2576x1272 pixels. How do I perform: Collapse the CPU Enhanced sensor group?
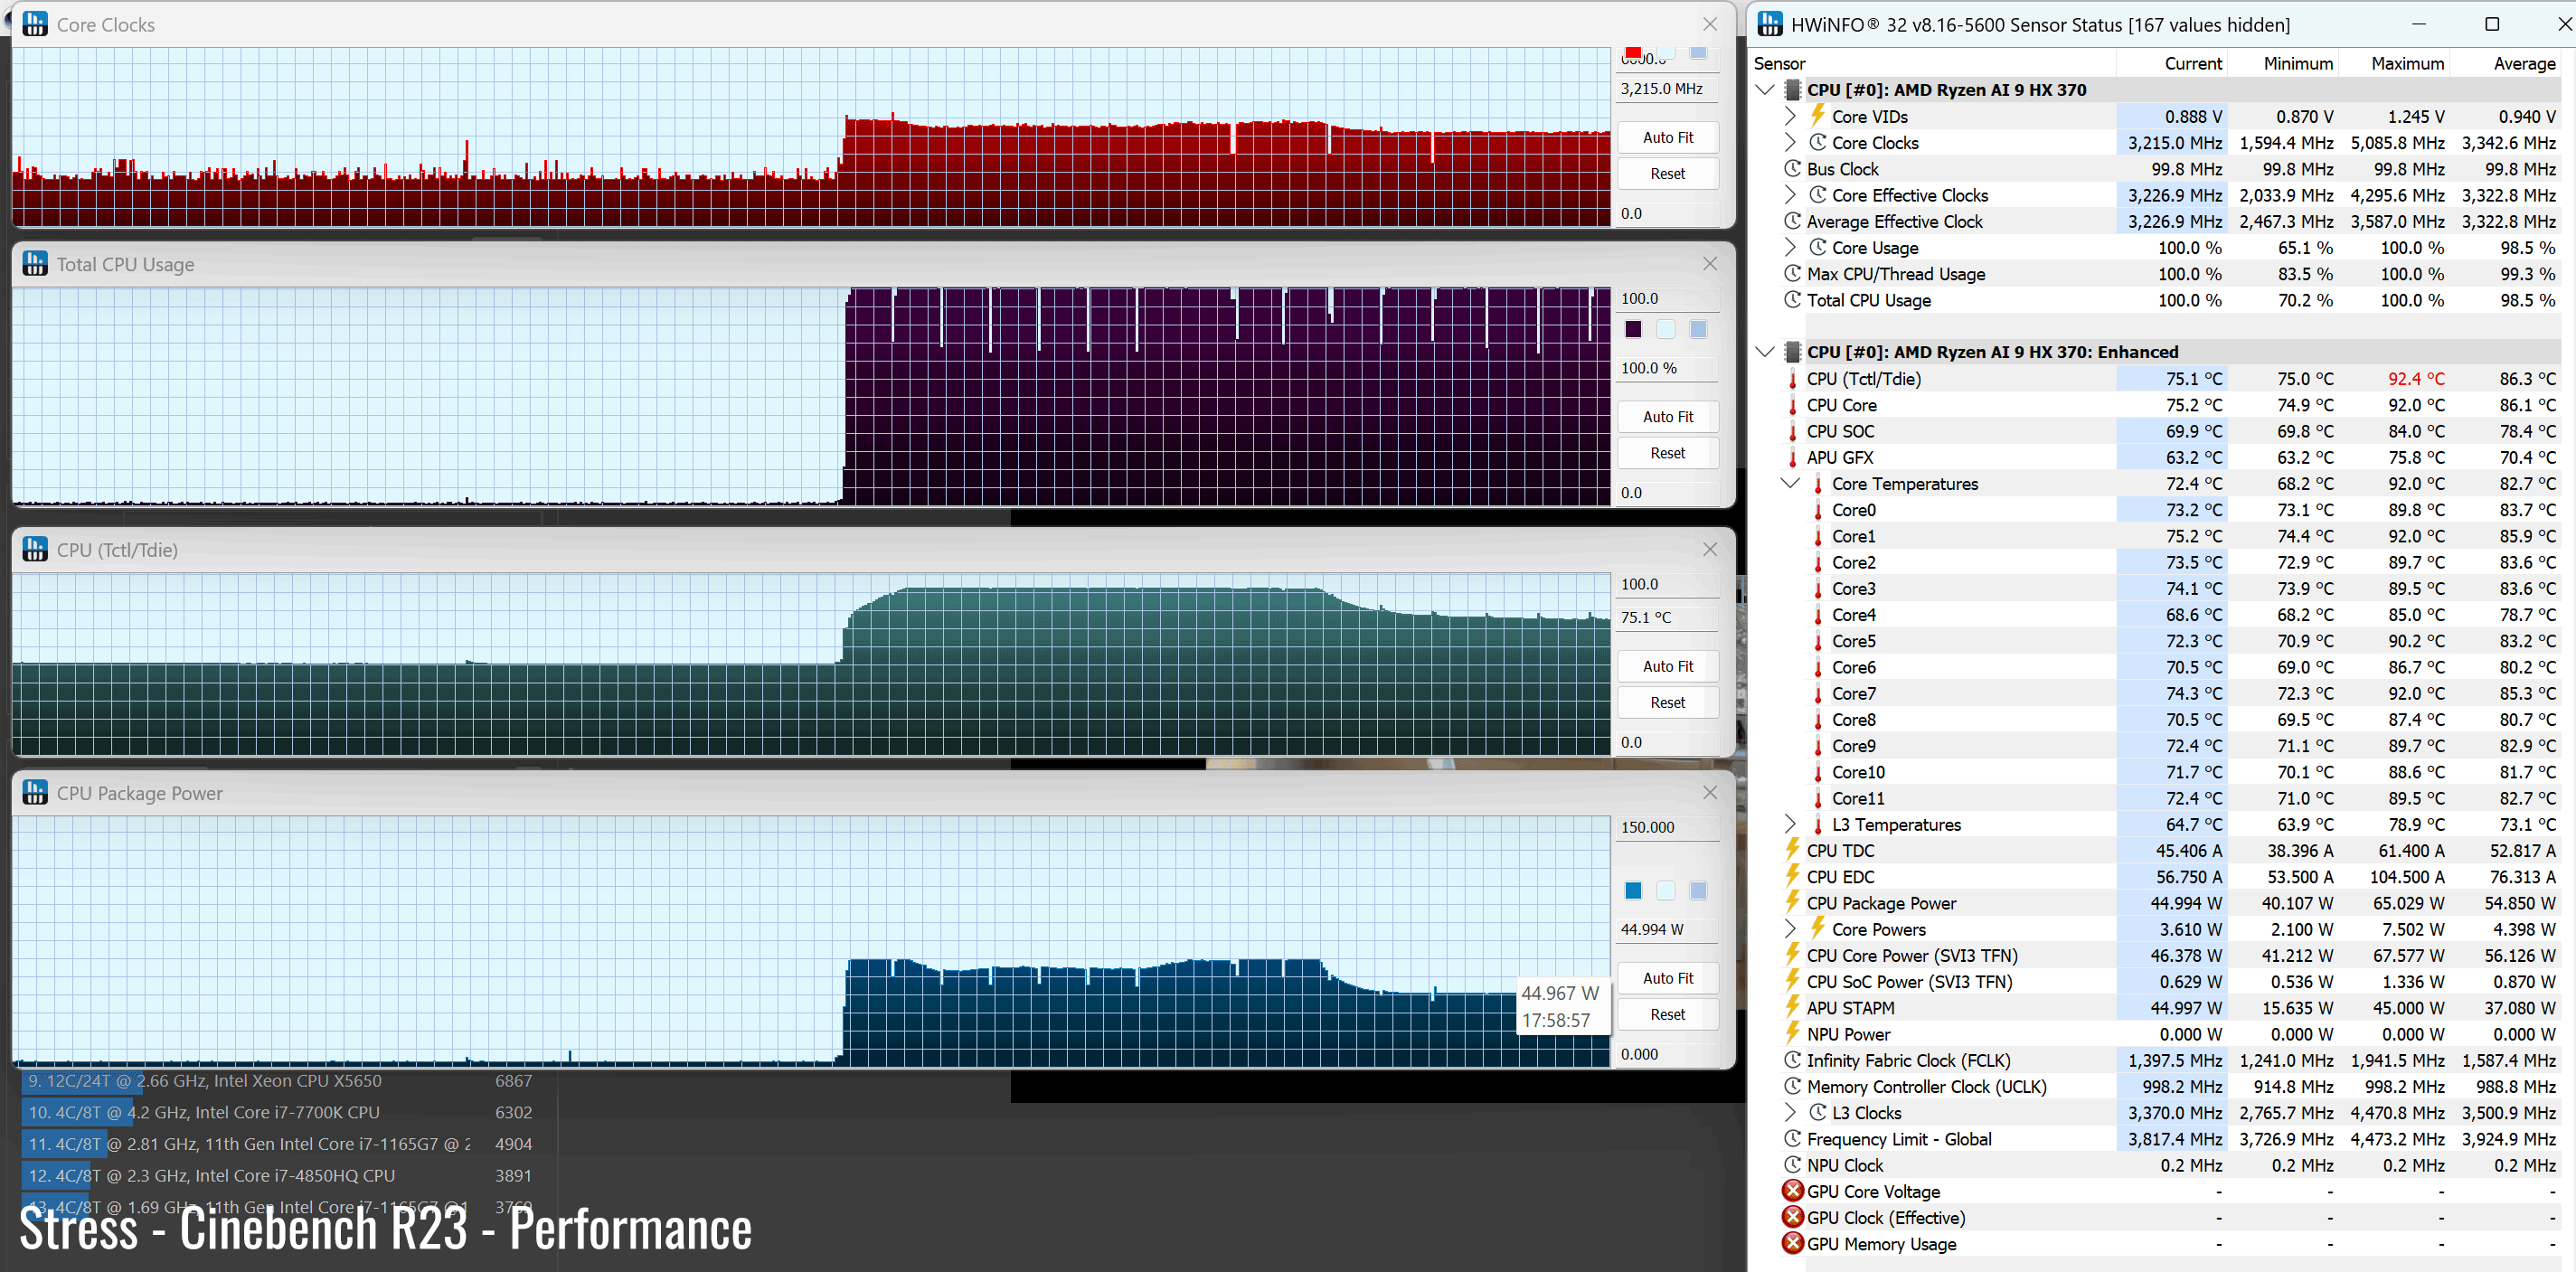point(1765,352)
